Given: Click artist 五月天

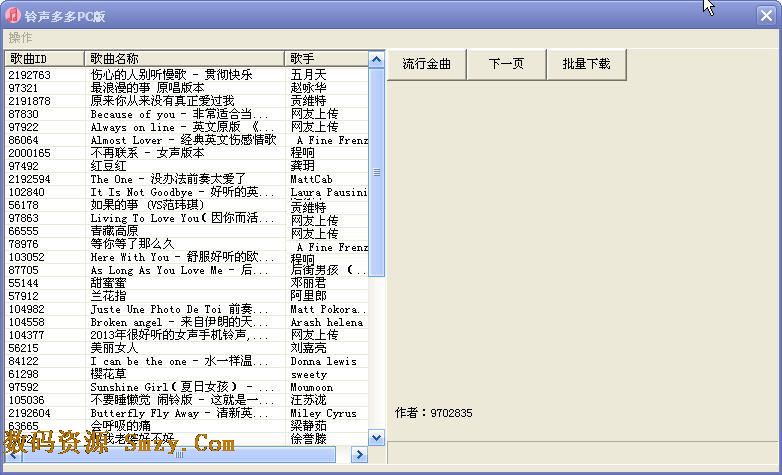Looking at the screenshot, I should pyautogui.click(x=308, y=75).
